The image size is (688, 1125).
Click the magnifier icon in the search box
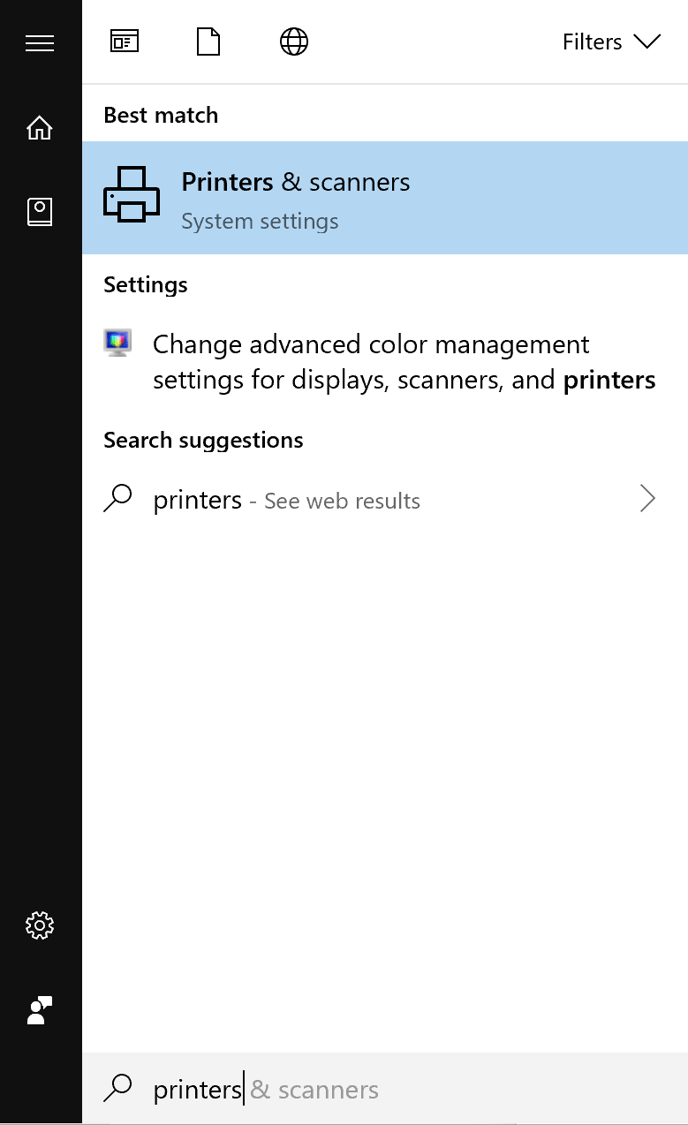click(x=118, y=1088)
